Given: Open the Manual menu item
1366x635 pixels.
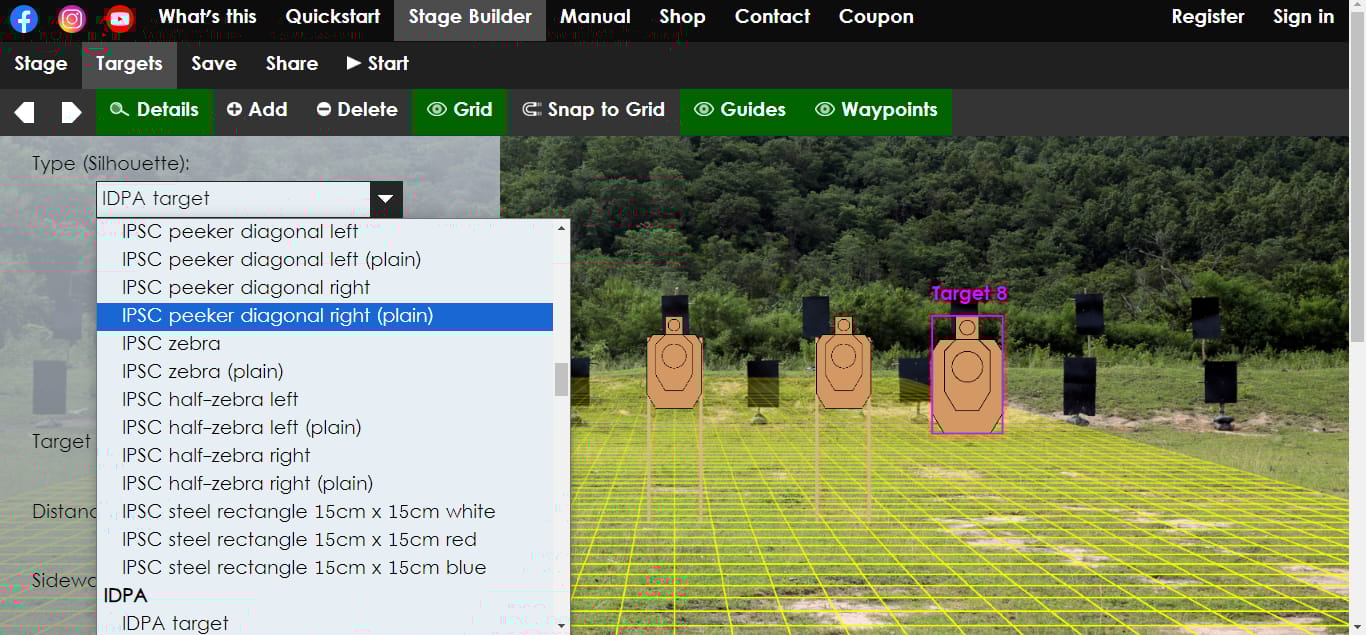Looking at the screenshot, I should (595, 17).
